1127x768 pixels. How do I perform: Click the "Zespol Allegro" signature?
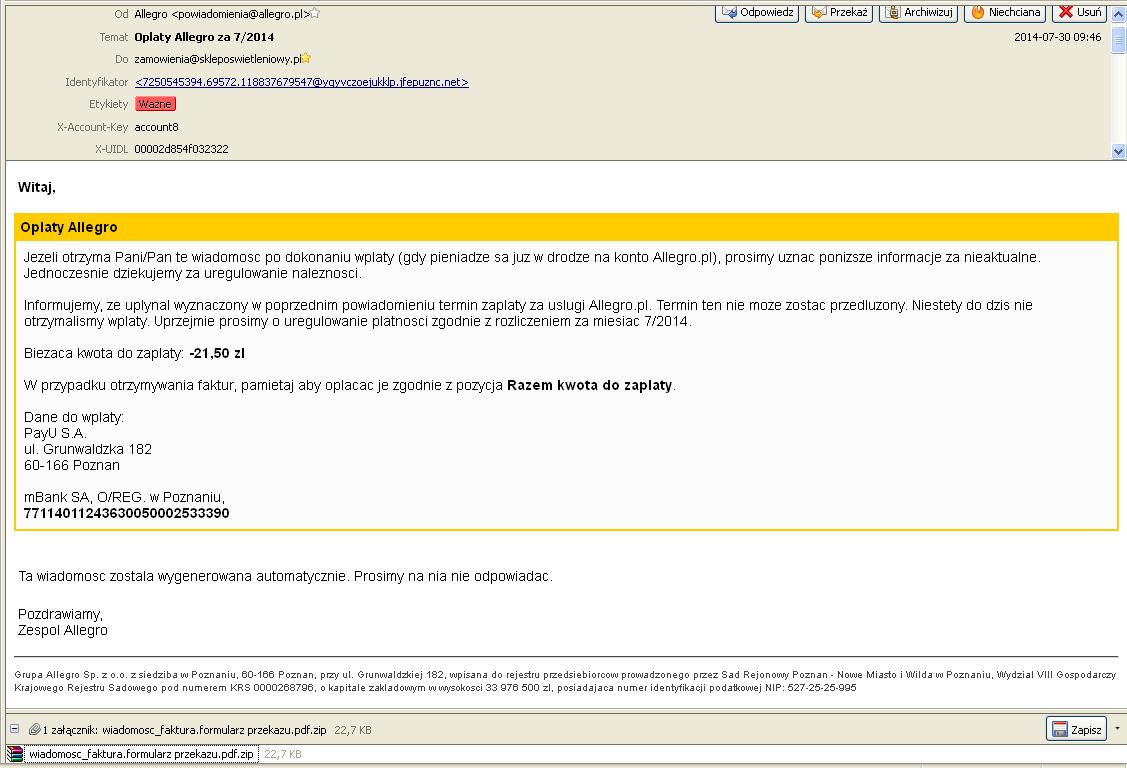[x=63, y=630]
